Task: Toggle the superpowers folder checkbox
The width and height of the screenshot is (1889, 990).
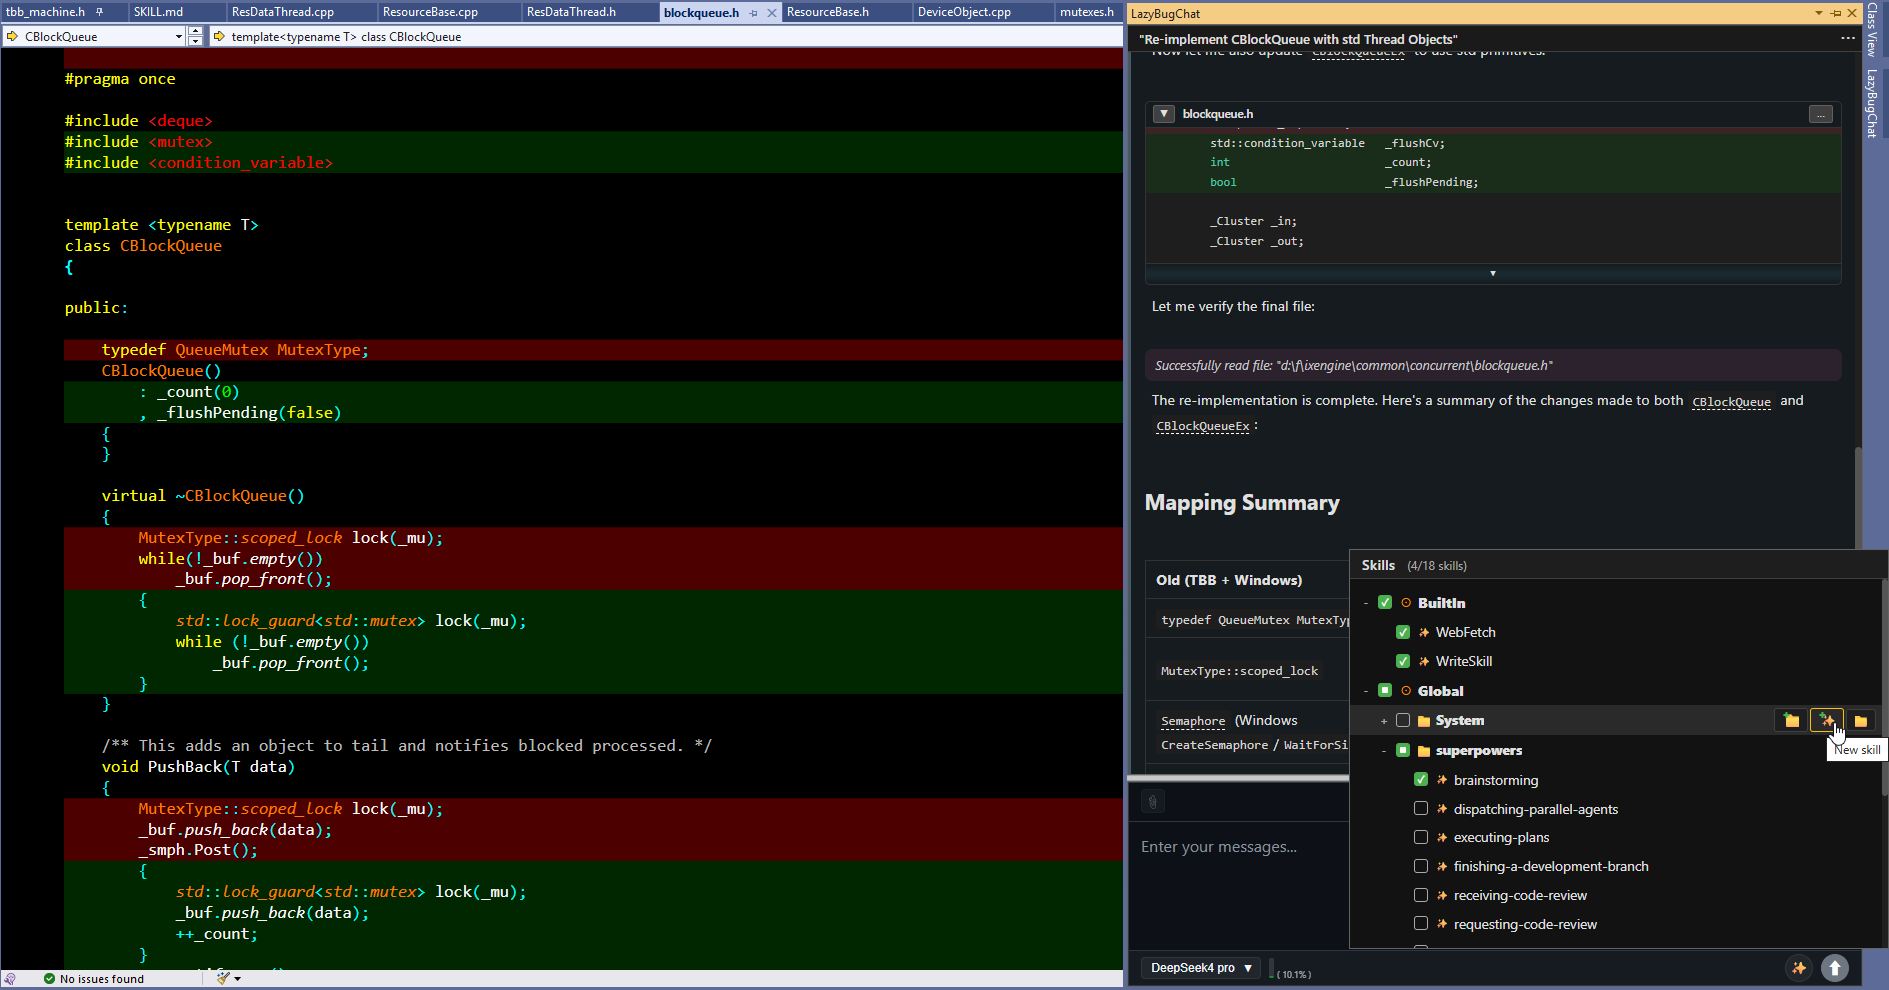Action: pyautogui.click(x=1403, y=750)
